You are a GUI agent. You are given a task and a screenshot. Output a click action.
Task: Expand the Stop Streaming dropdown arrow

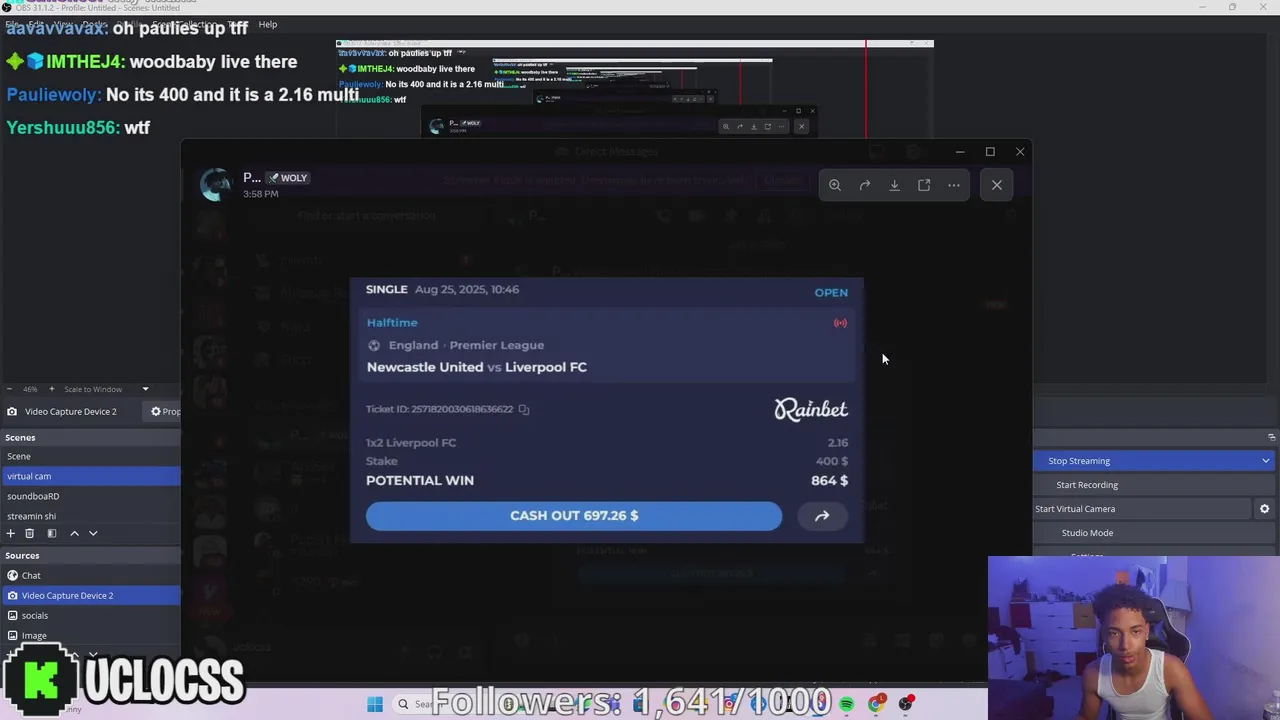1266,461
